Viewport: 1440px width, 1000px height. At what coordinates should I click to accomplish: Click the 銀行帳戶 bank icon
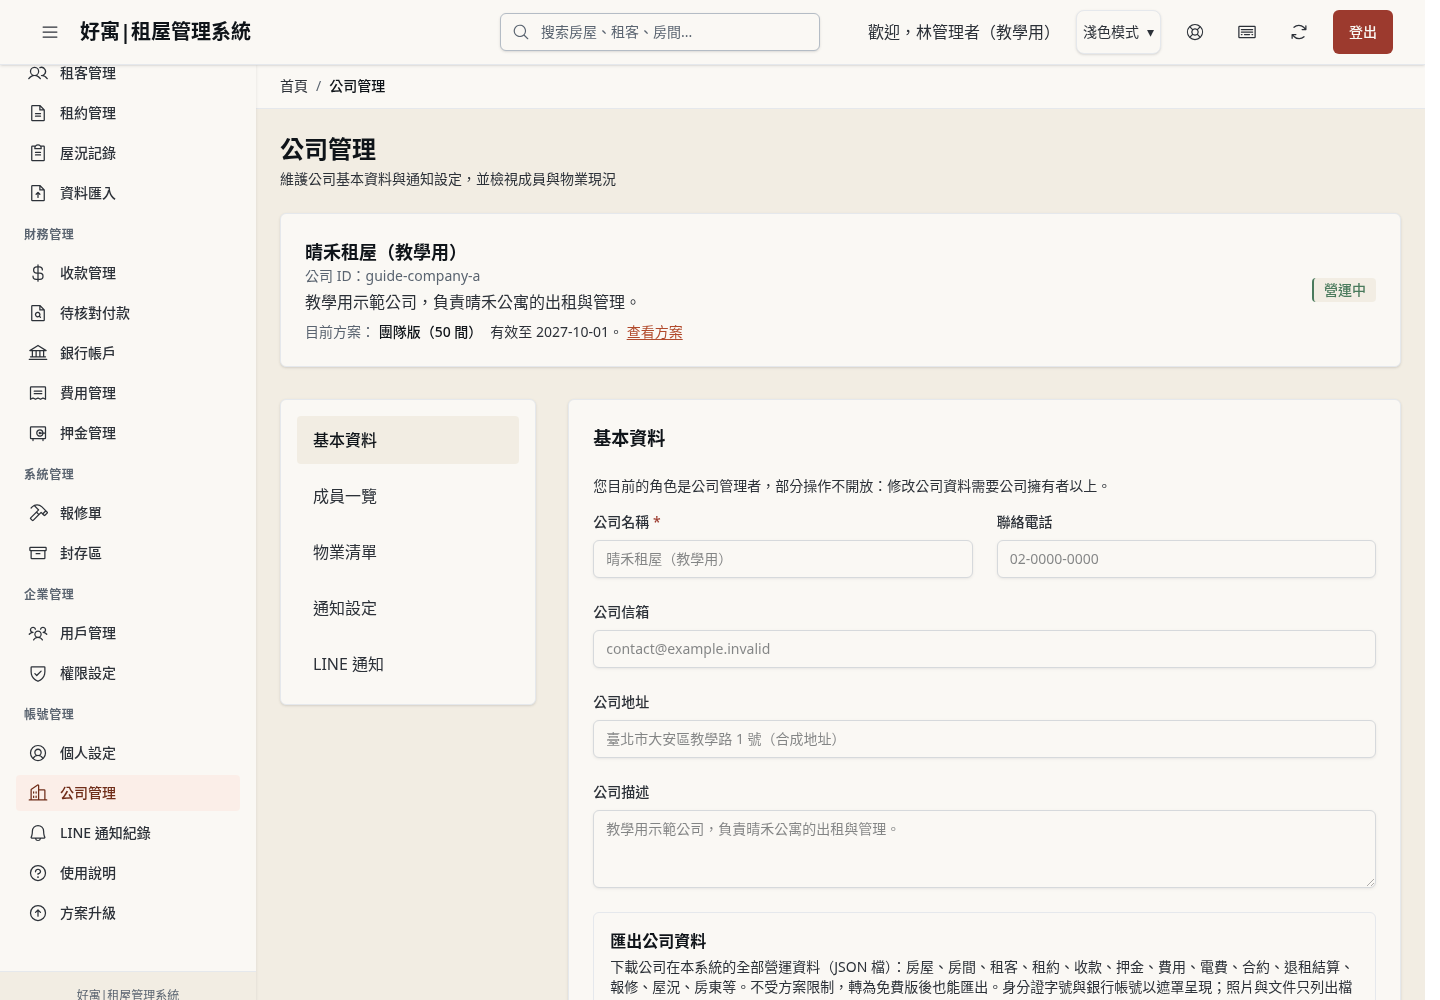[x=38, y=353]
